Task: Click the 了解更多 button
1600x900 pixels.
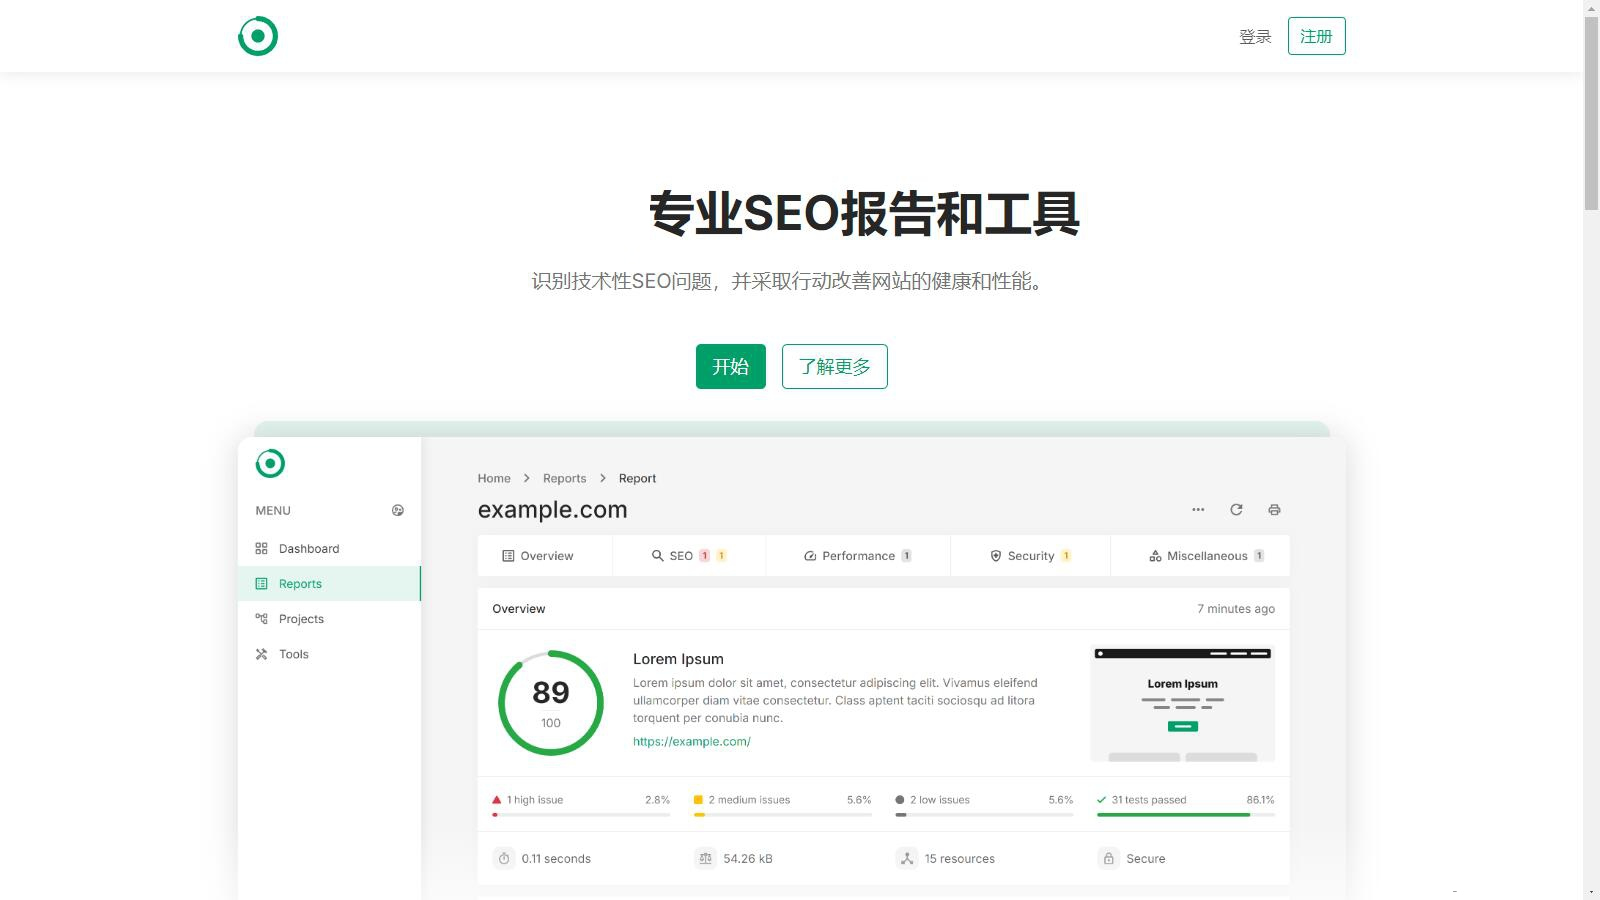Action: [834, 367]
